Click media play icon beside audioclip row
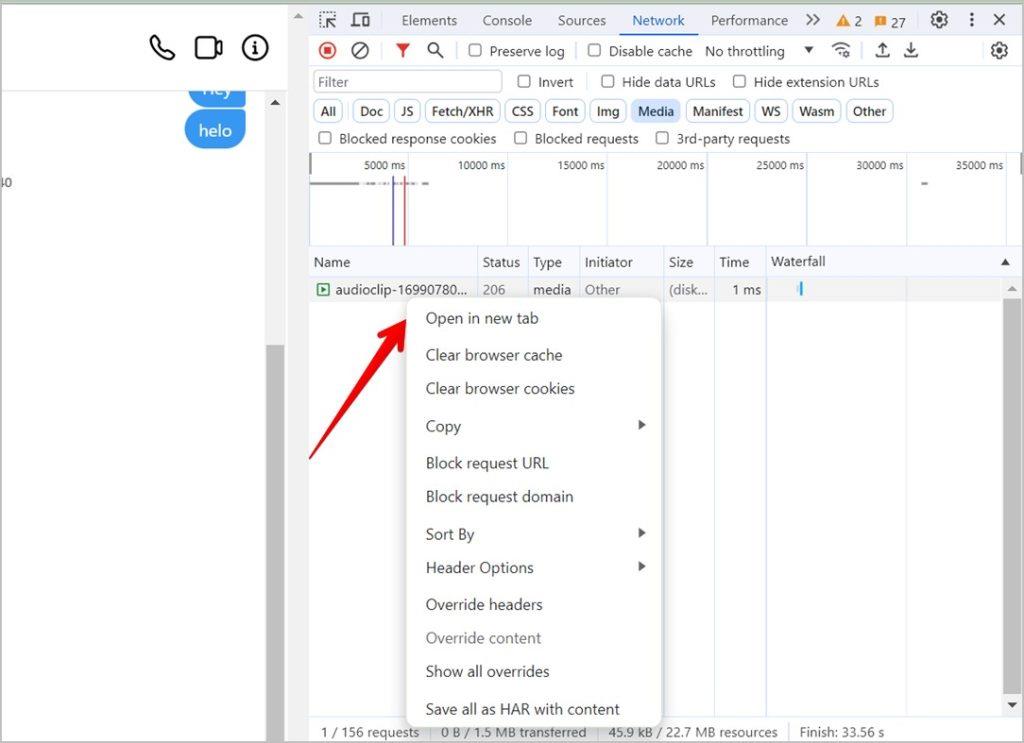The height and width of the screenshot is (743, 1024). [x=323, y=289]
